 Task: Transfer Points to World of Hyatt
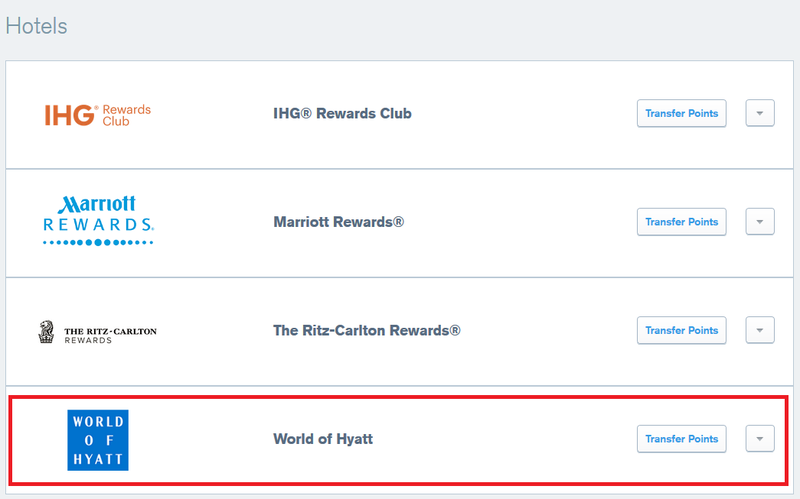point(682,439)
